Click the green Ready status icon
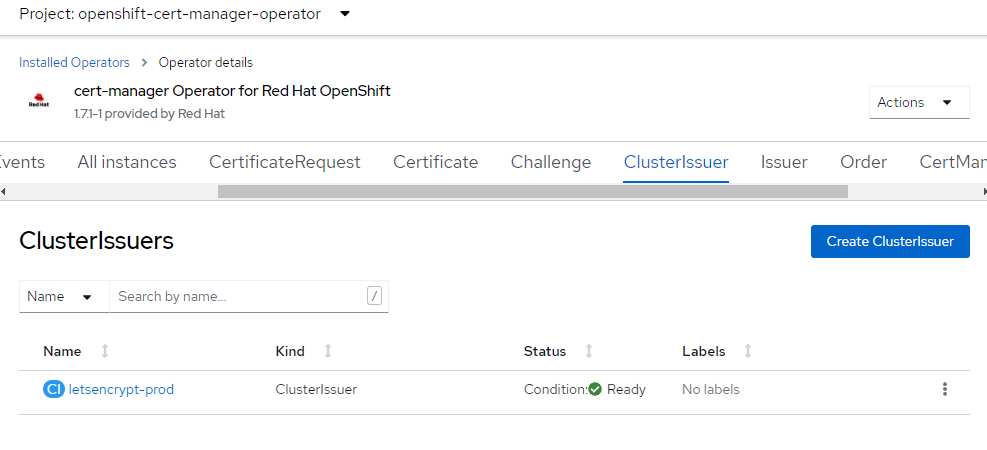Viewport: 987px width, 450px height. 595,389
